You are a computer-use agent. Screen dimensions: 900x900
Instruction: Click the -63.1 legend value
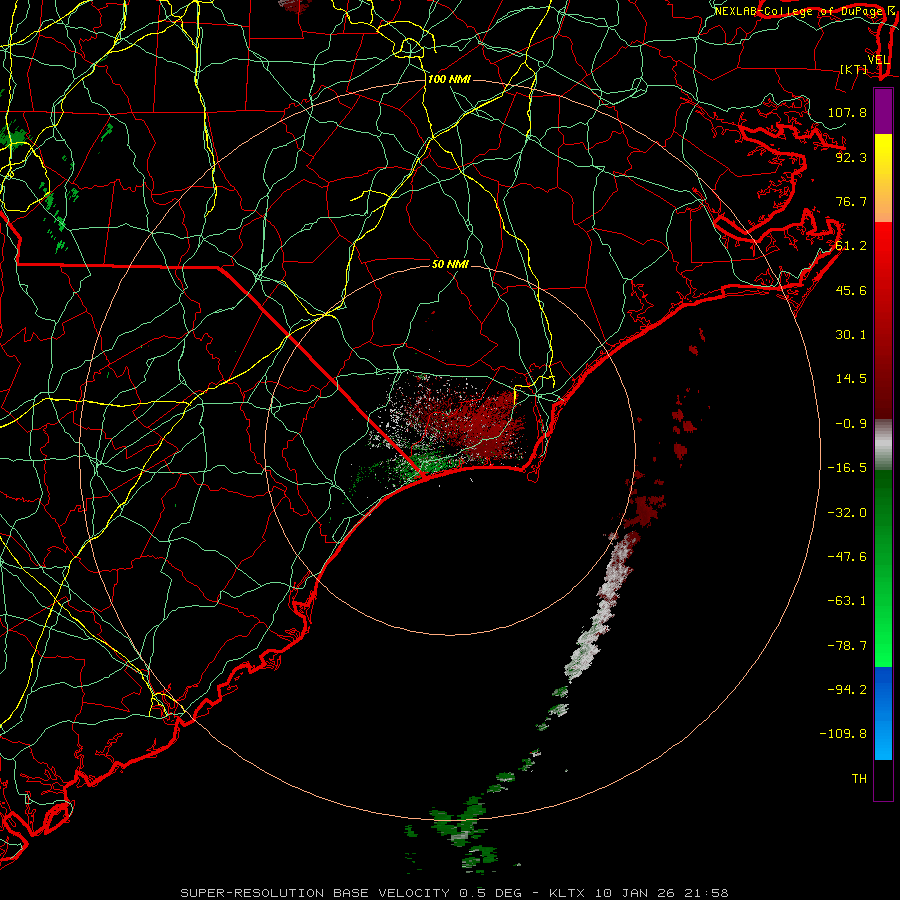pos(847,601)
